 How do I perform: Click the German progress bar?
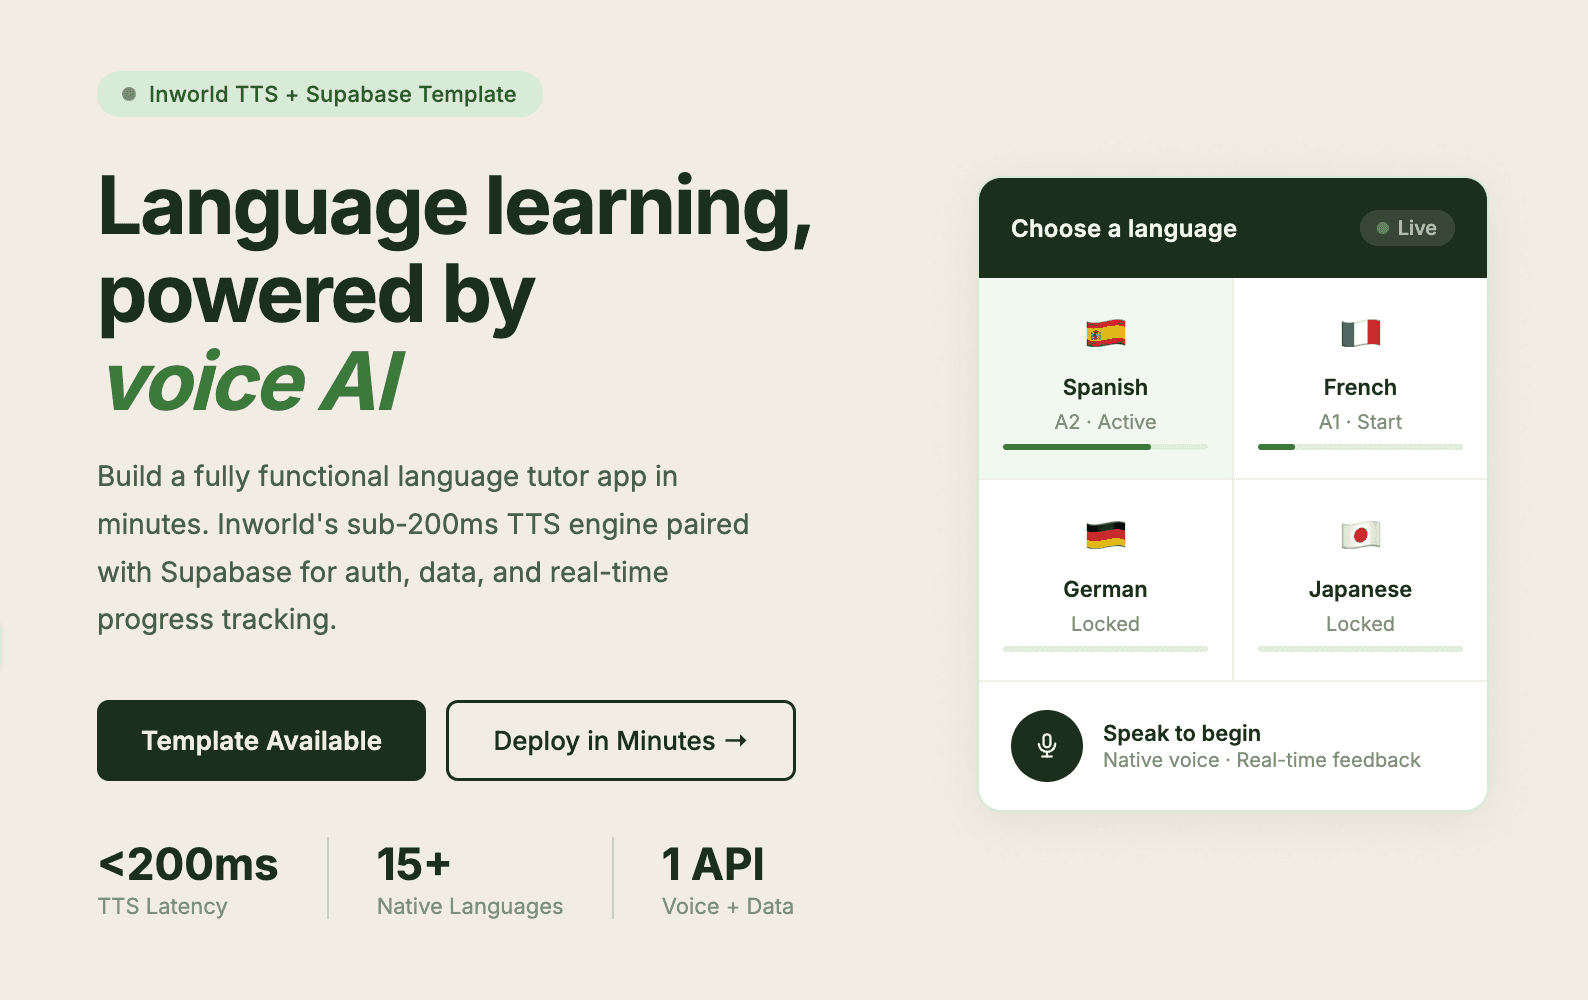(x=1105, y=649)
